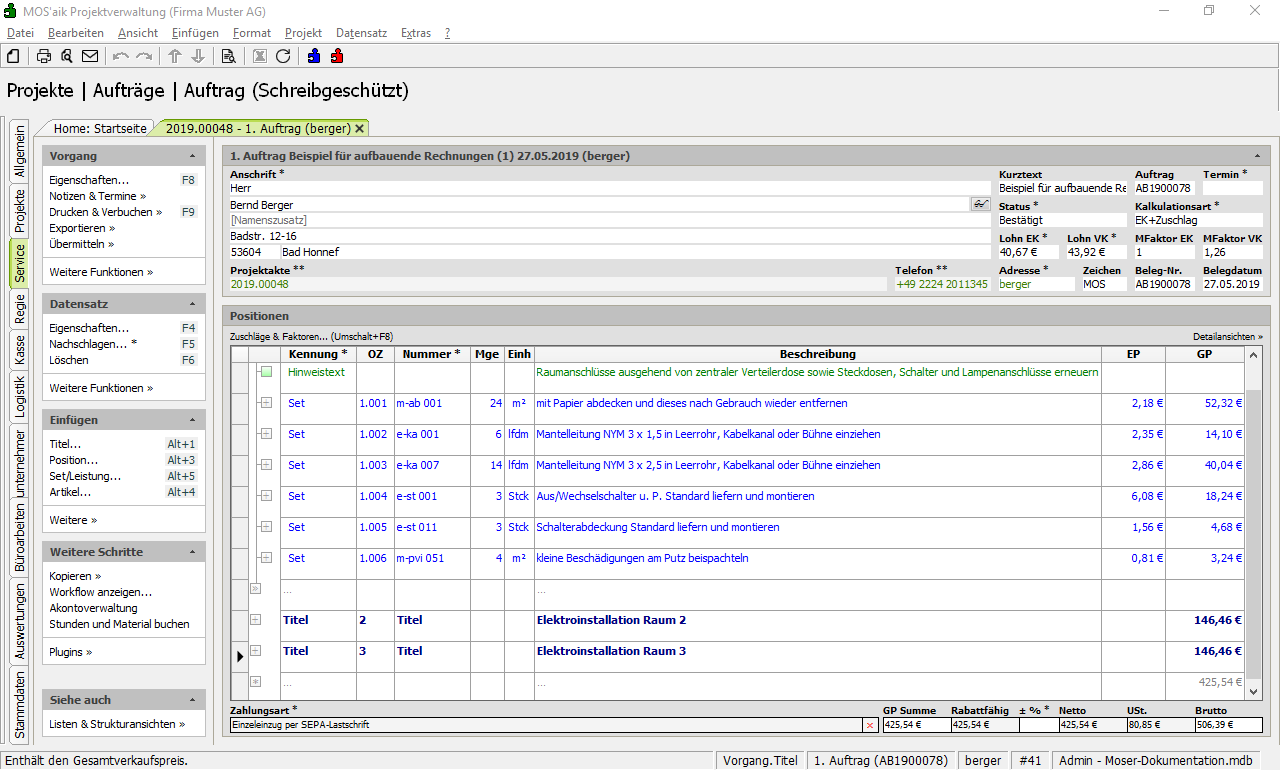Expand Set position 1.001 row
Screen dimensions: 1280x770
266,403
